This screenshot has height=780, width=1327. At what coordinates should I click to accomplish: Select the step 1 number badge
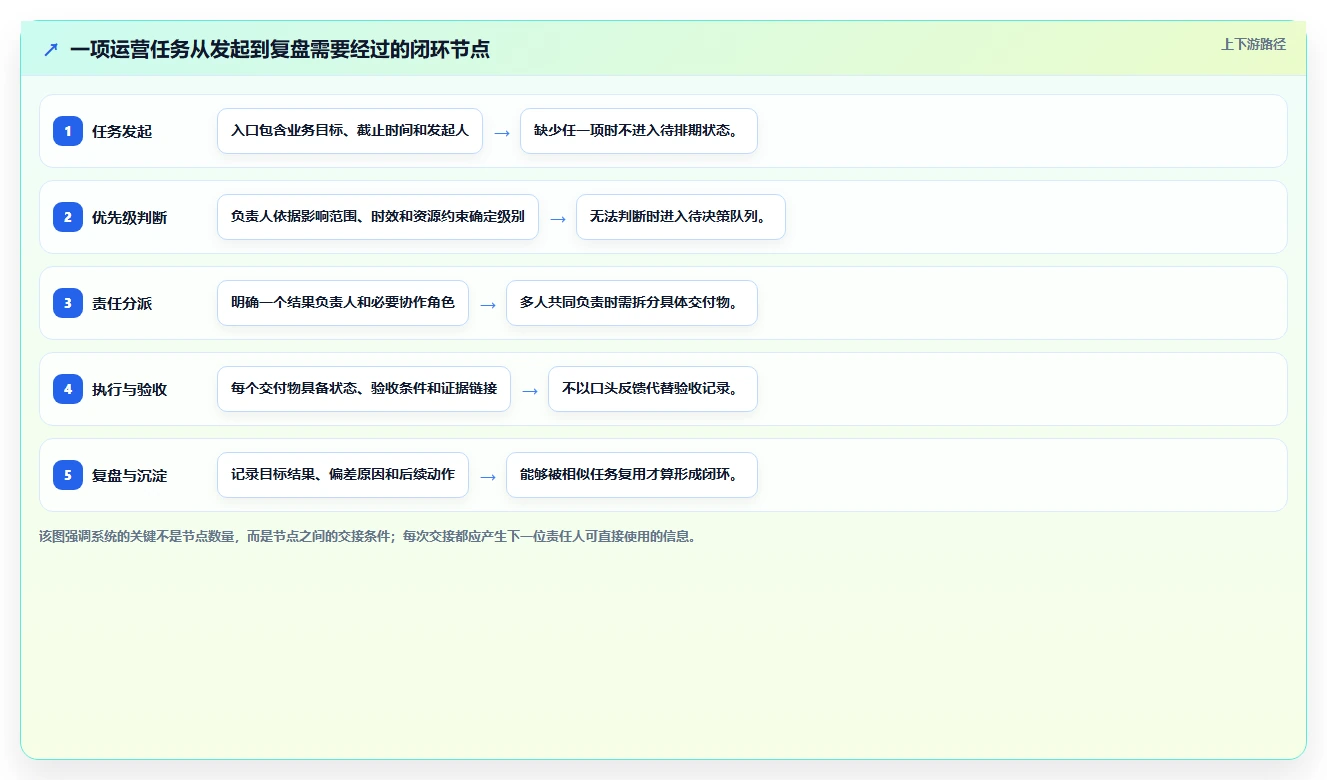click(x=68, y=131)
